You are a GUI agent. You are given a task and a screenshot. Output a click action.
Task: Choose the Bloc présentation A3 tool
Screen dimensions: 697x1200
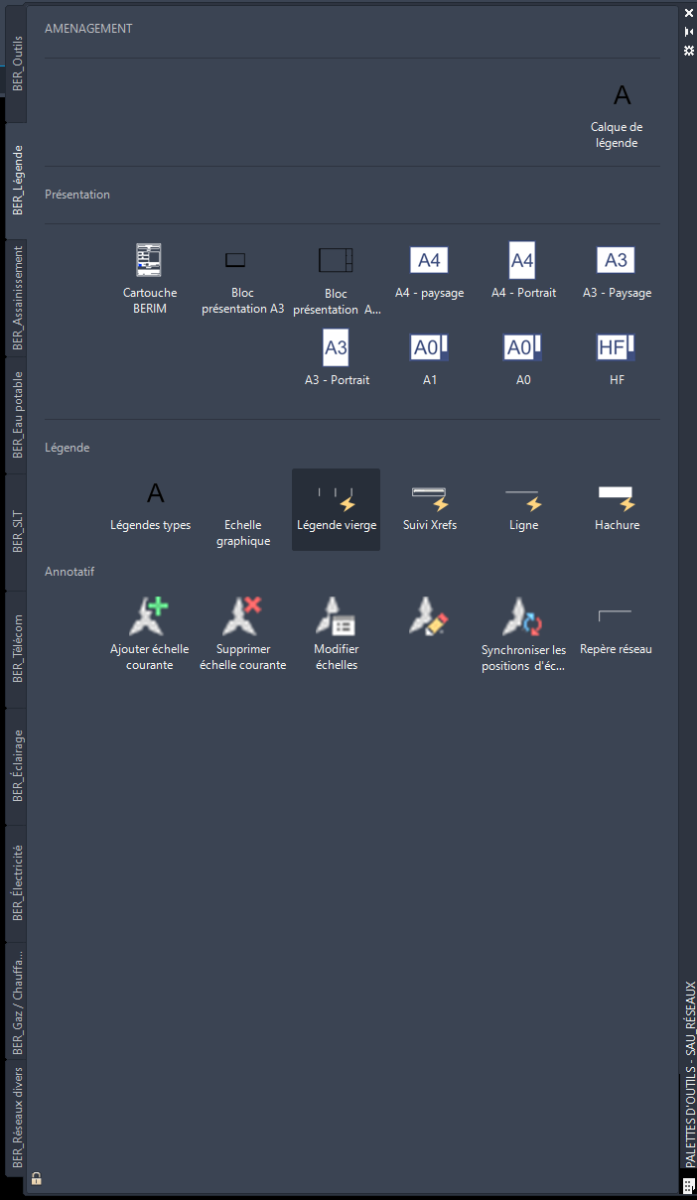(x=242, y=279)
